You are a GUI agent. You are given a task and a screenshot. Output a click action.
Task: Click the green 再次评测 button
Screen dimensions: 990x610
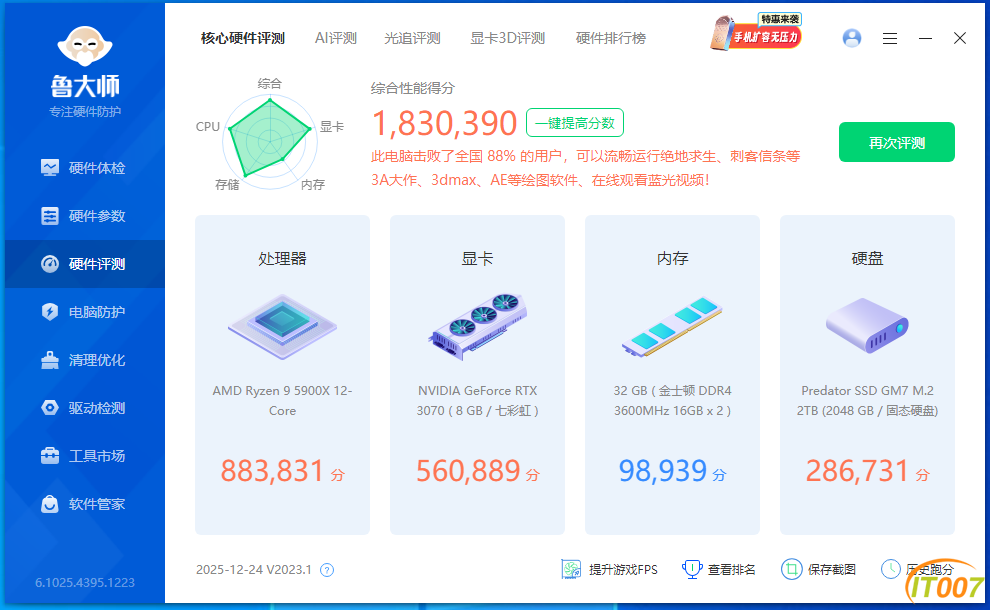(896, 142)
